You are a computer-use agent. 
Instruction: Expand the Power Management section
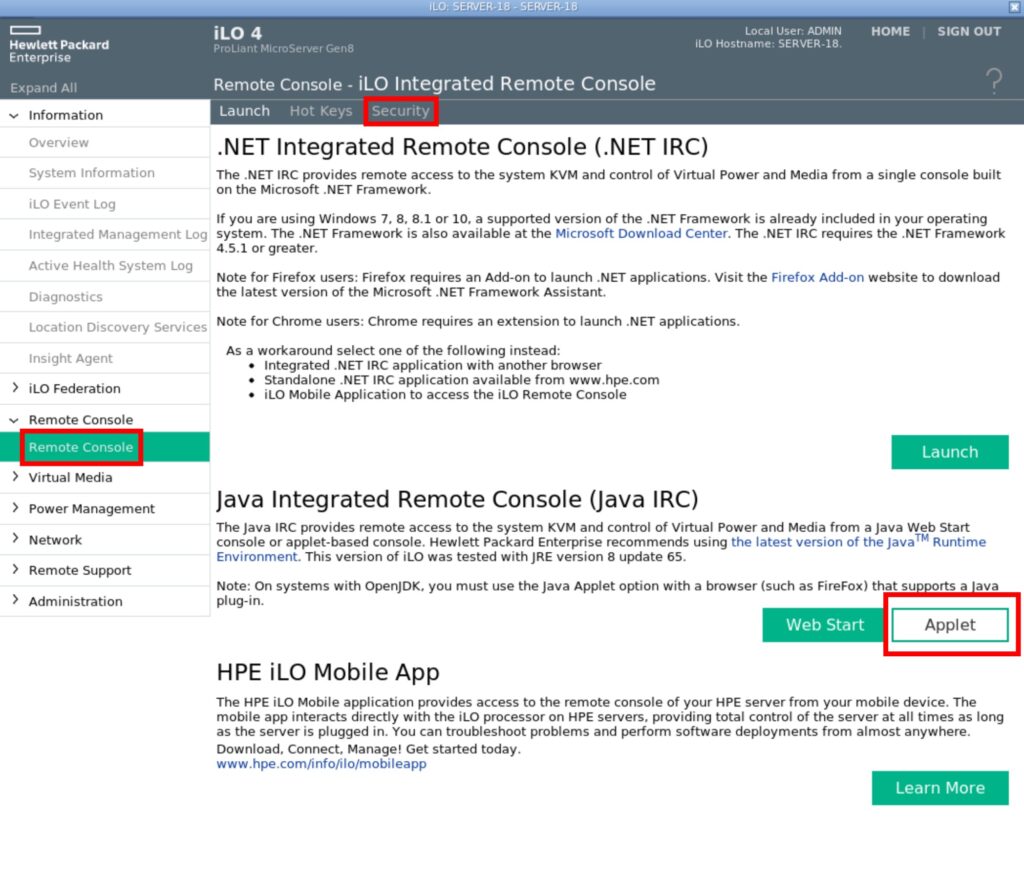14,508
